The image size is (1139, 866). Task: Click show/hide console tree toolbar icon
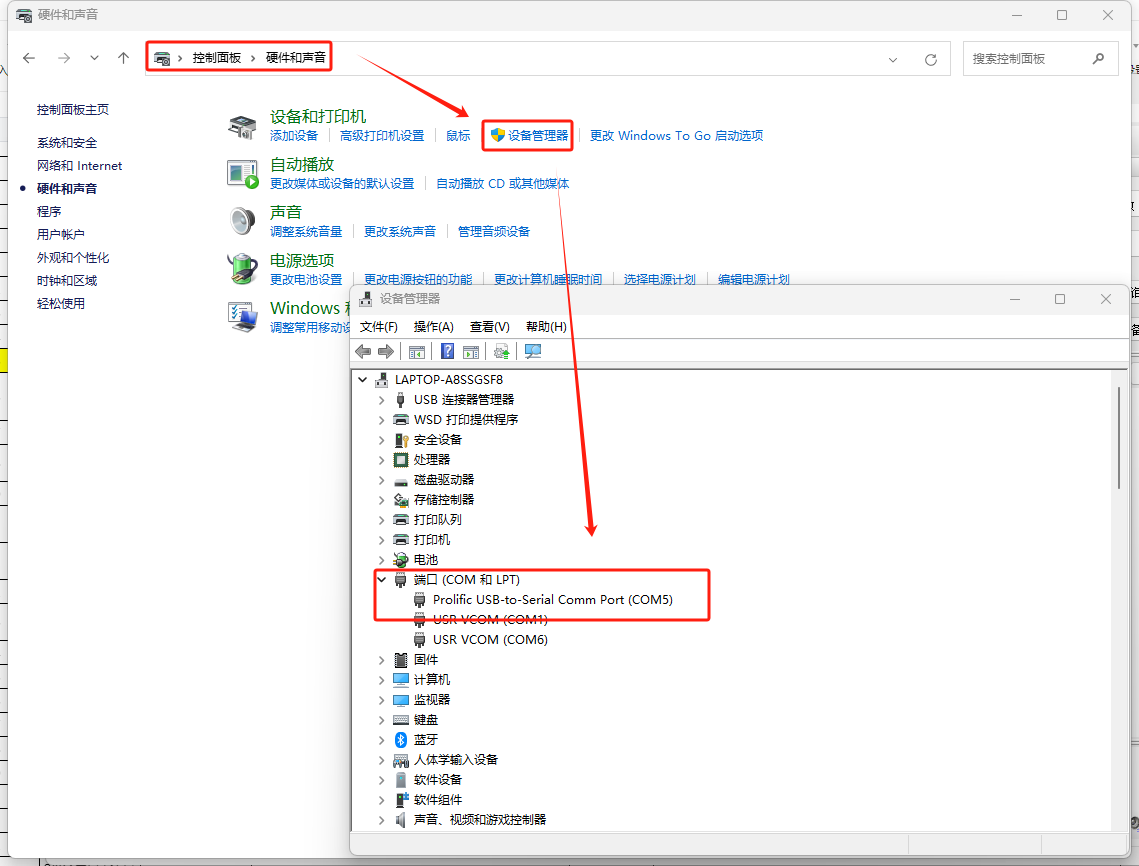(417, 352)
